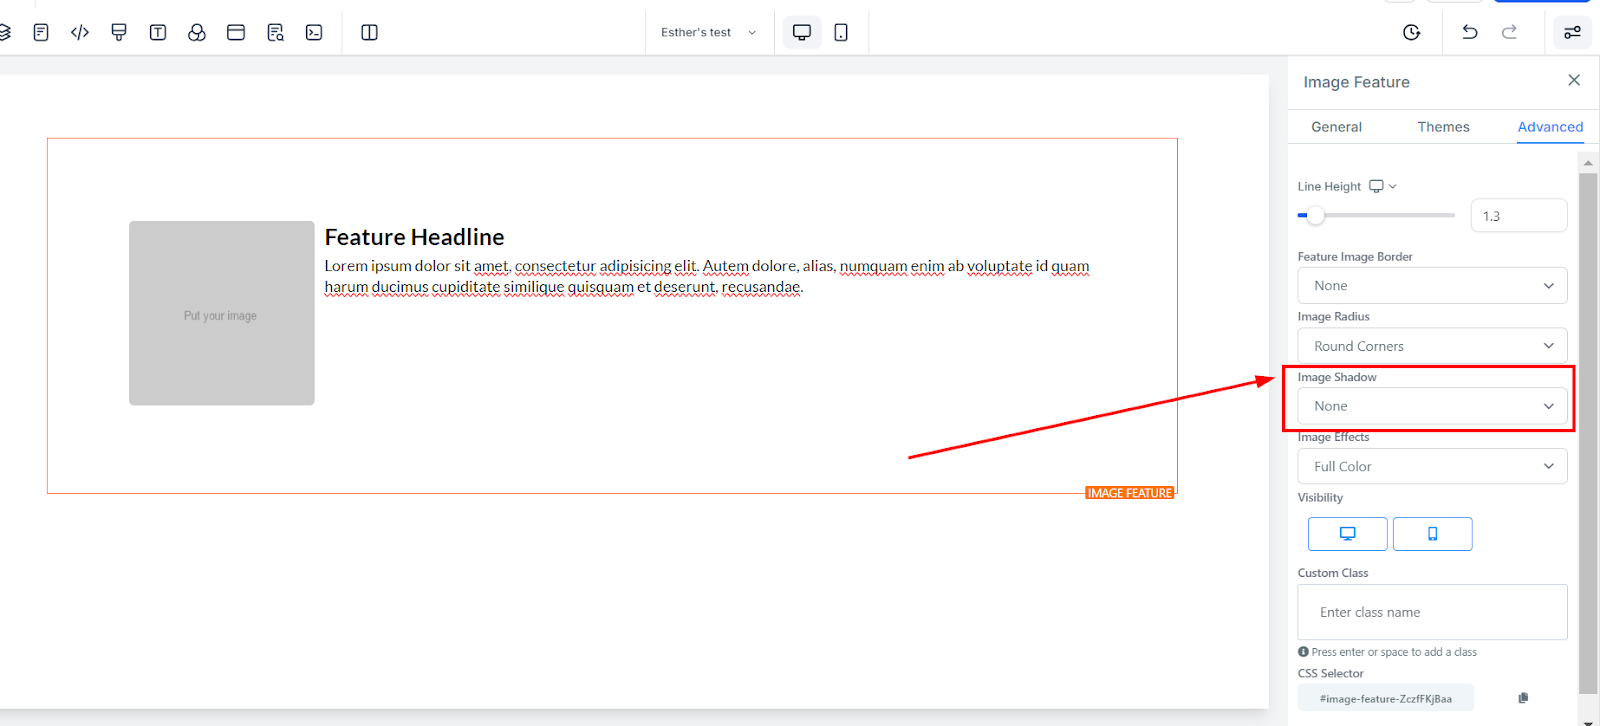This screenshot has width=1600, height=726.
Task: Select the paint brush style icon
Action: pyautogui.click(x=119, y=32)
